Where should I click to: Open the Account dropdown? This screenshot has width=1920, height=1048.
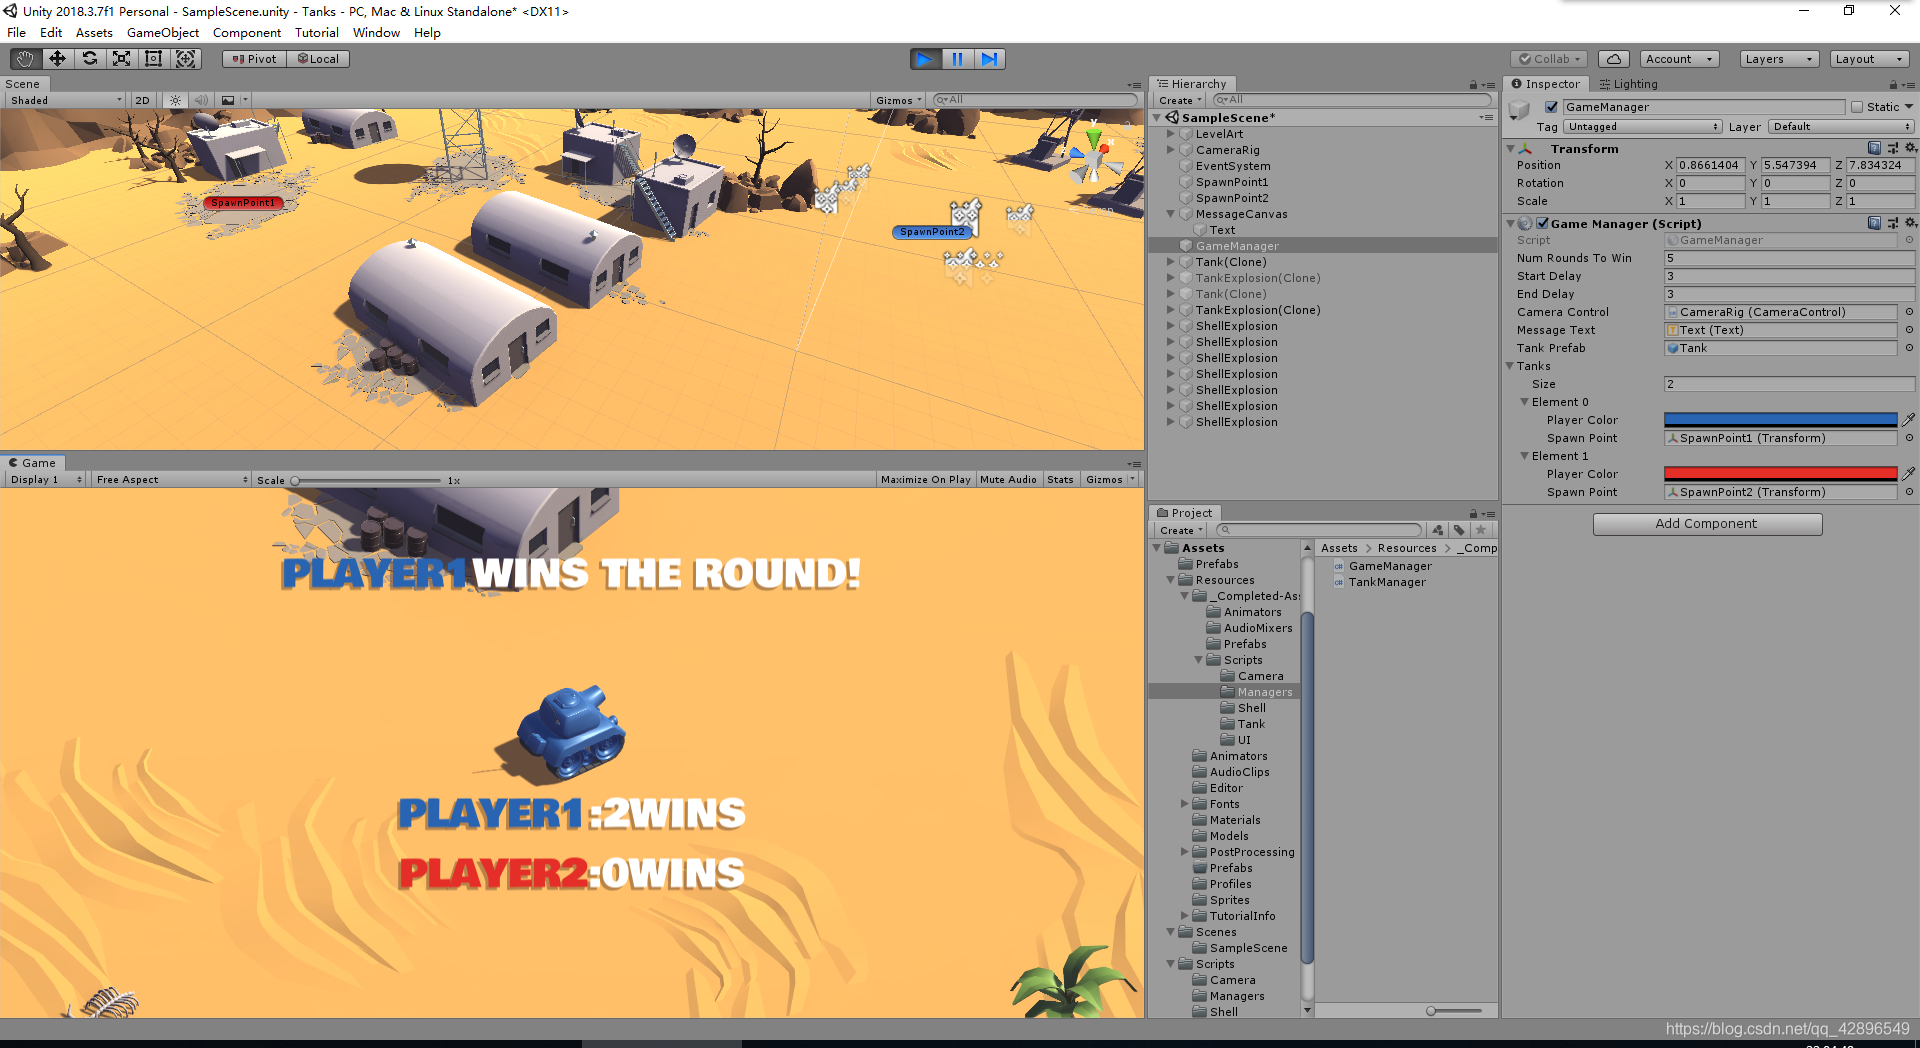1679,59
